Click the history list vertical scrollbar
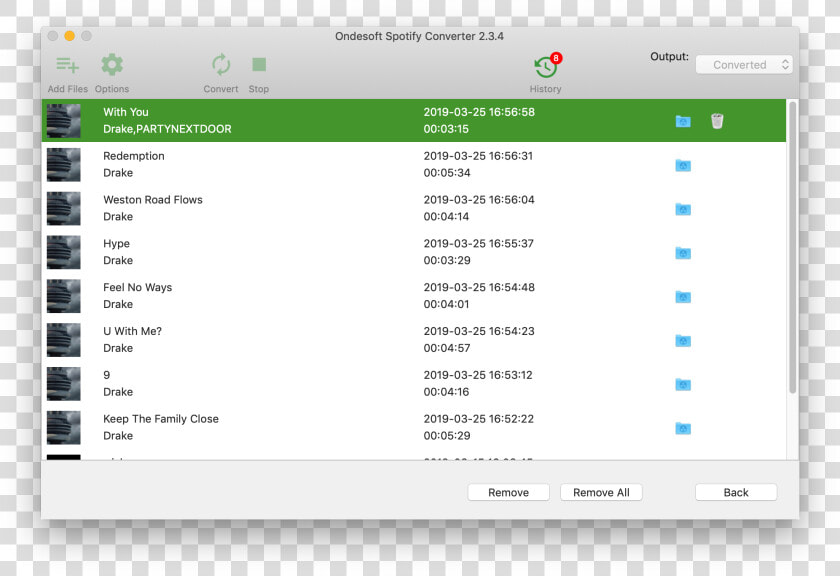840x576 pixels. [792, 248]
